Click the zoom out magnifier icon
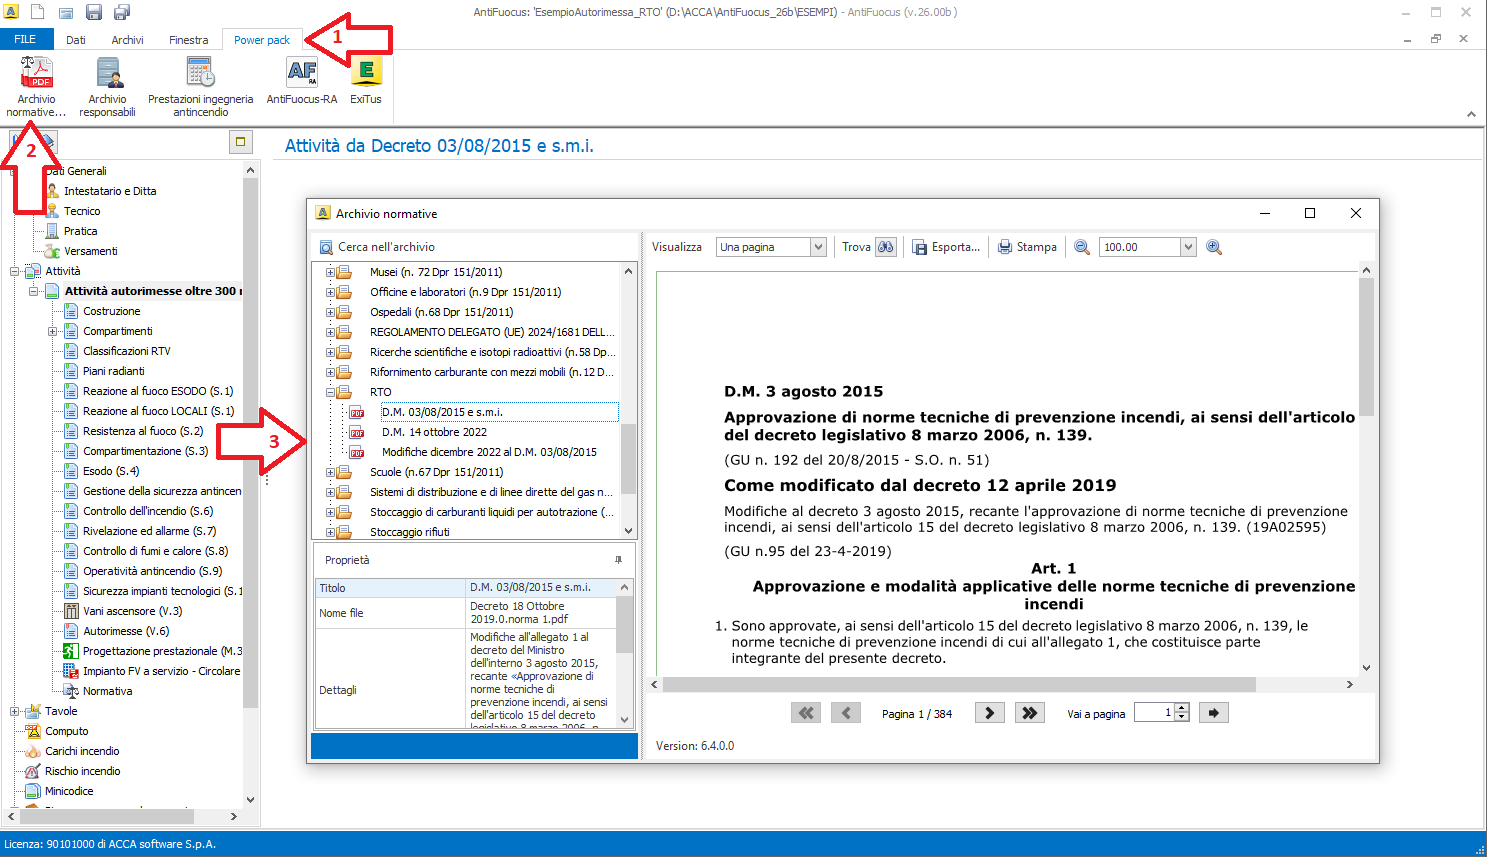The image size is (1487, 857). pyautogui.click(x=1082, y=247)
